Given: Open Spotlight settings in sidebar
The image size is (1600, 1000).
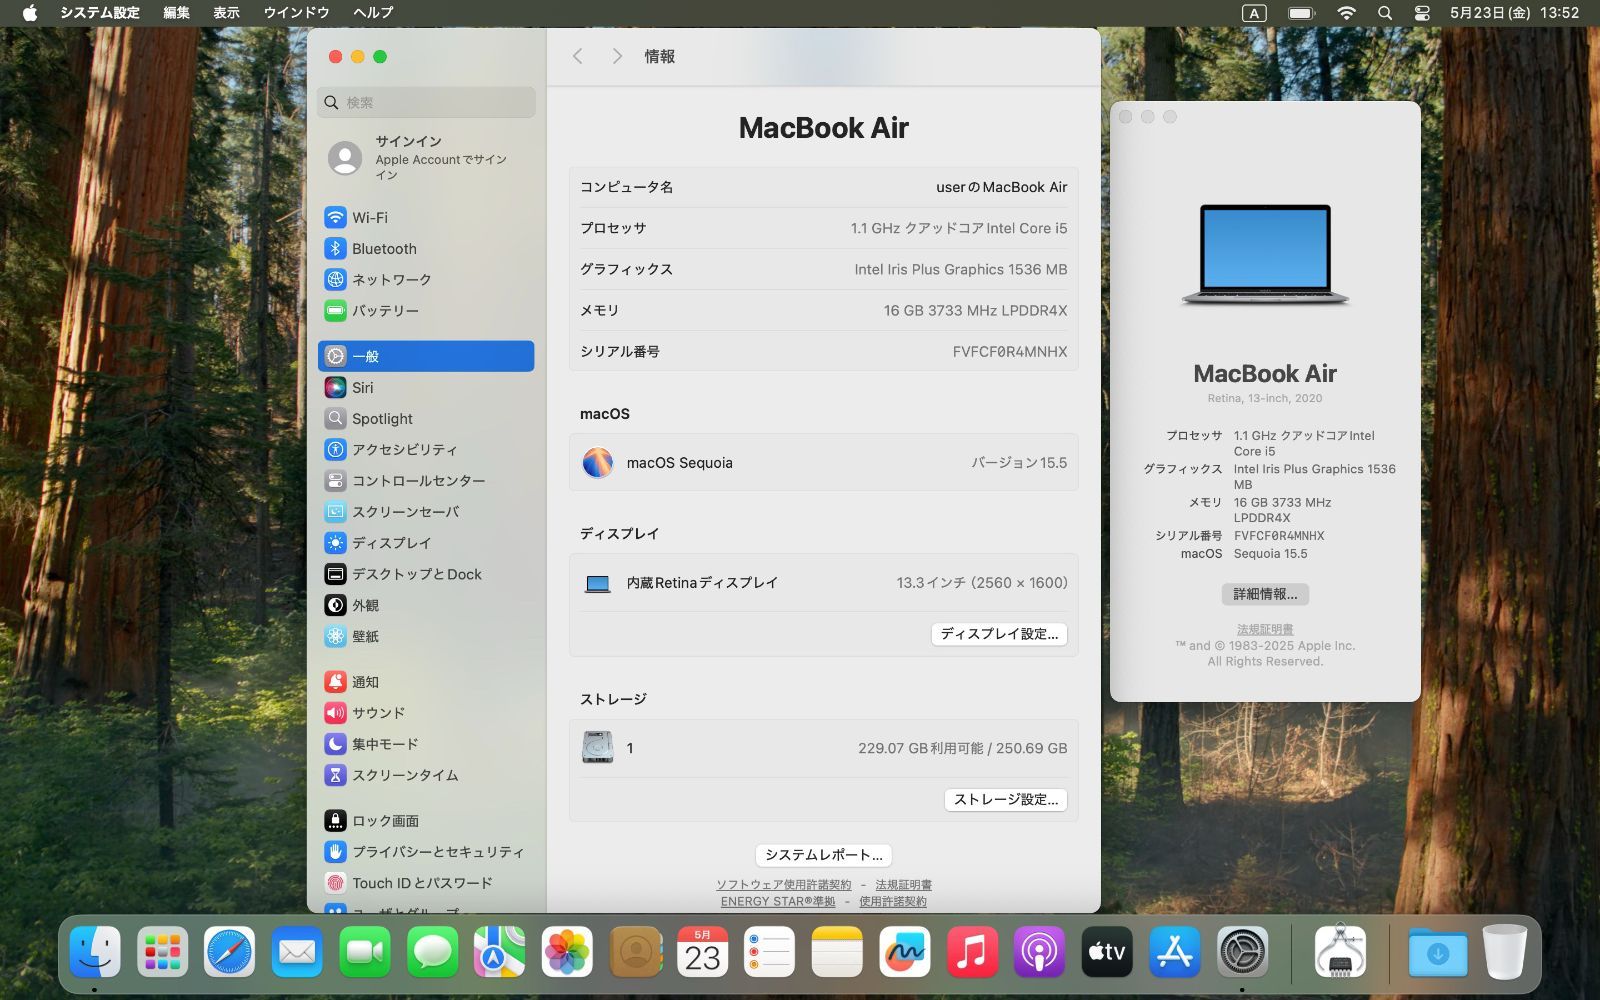Looking at the screenshot, I should (x=426, y=418).
